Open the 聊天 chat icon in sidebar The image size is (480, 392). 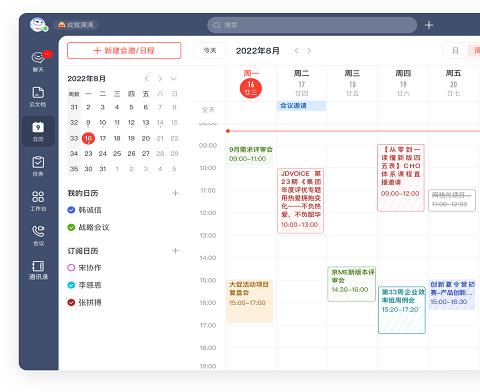click(38, 61)
